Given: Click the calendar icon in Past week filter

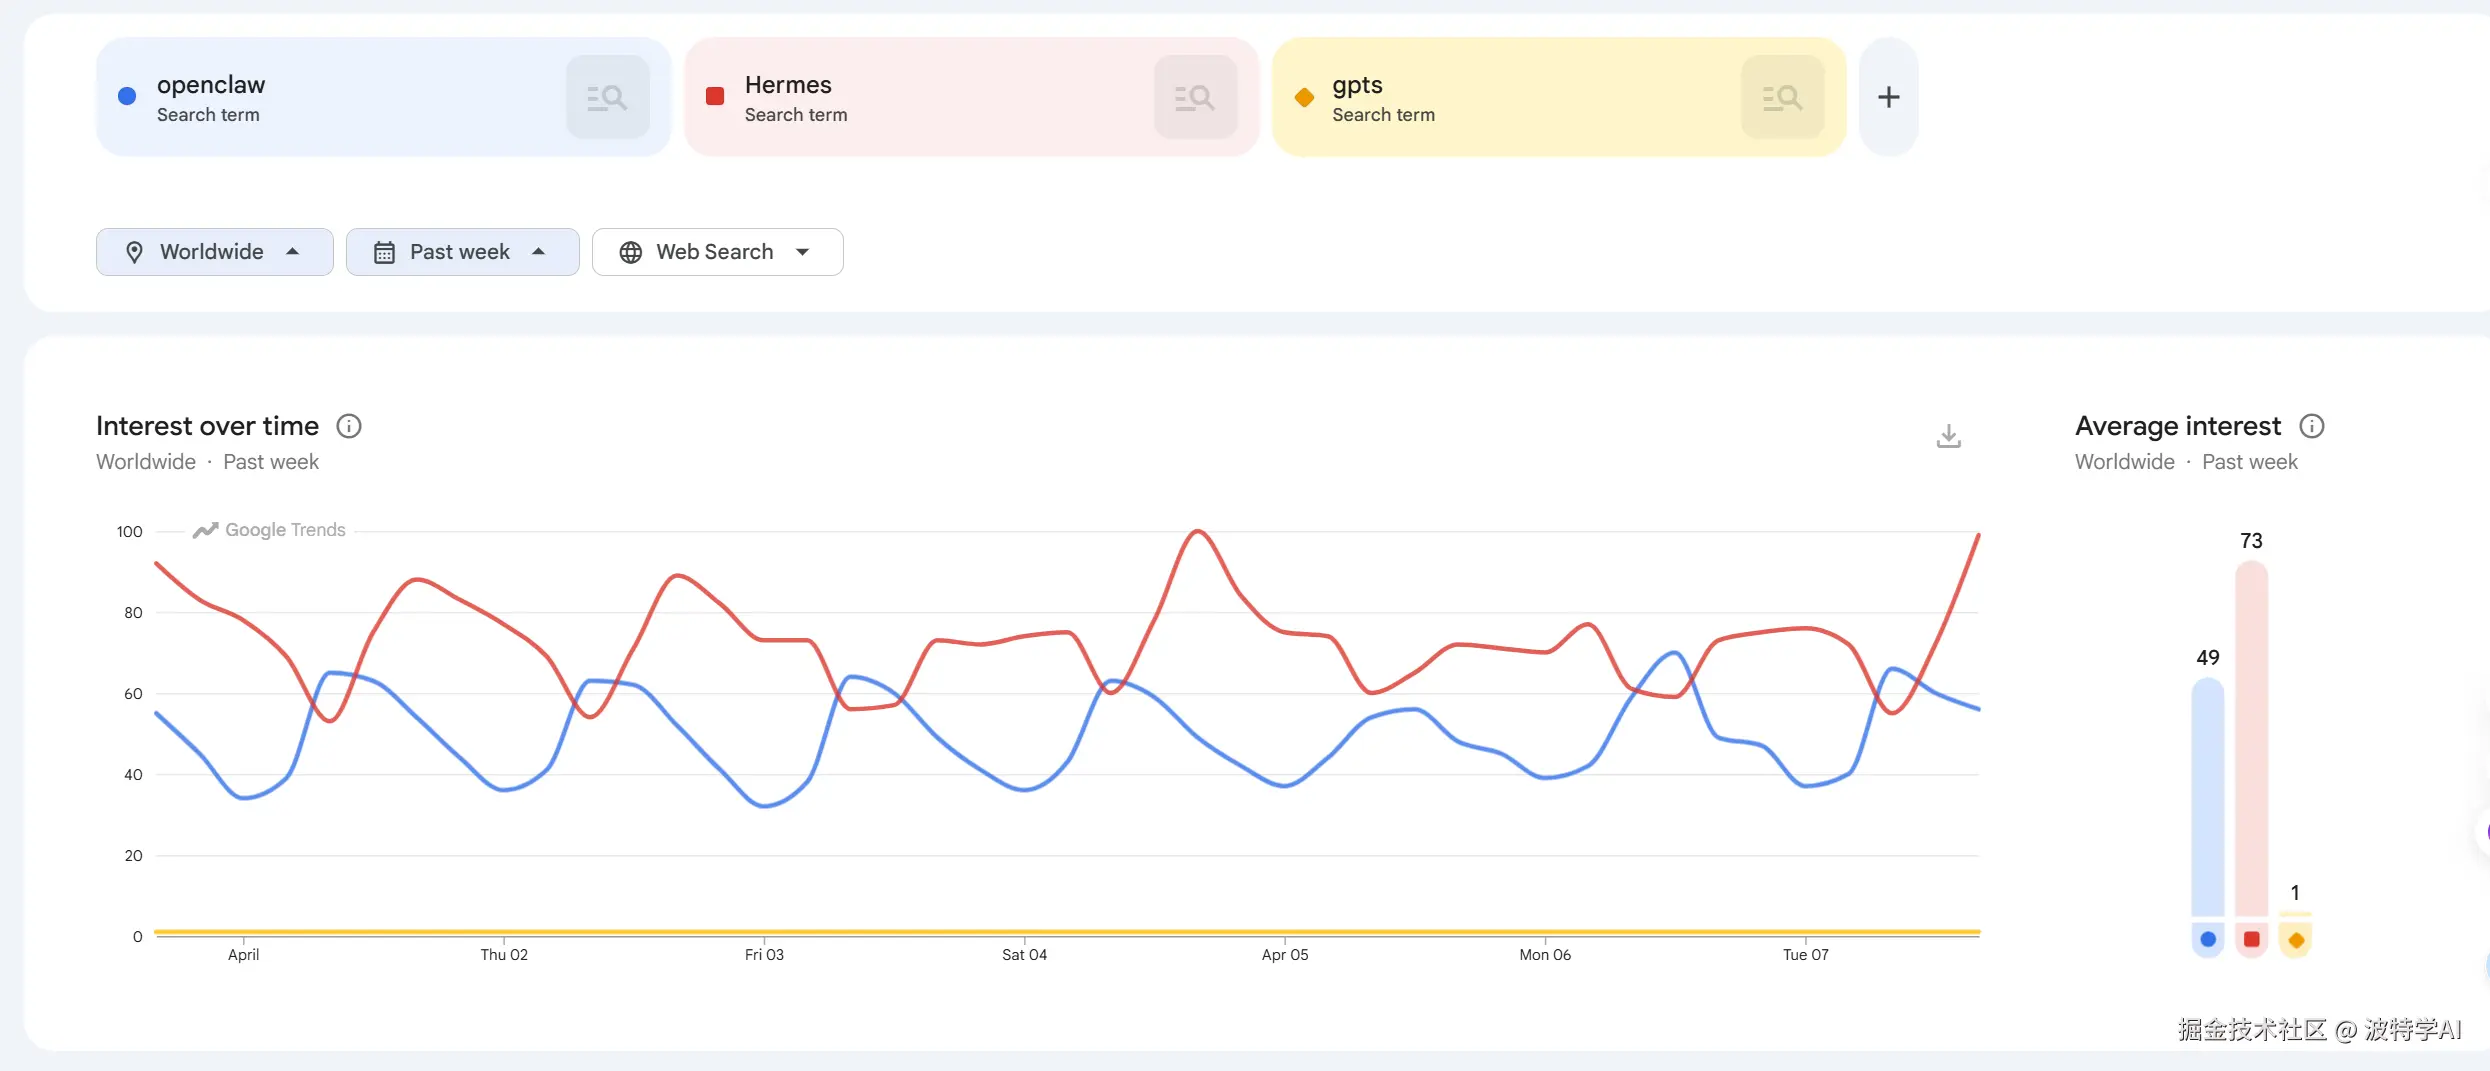Looking at the screenshot, I should [x=384, y=253].
